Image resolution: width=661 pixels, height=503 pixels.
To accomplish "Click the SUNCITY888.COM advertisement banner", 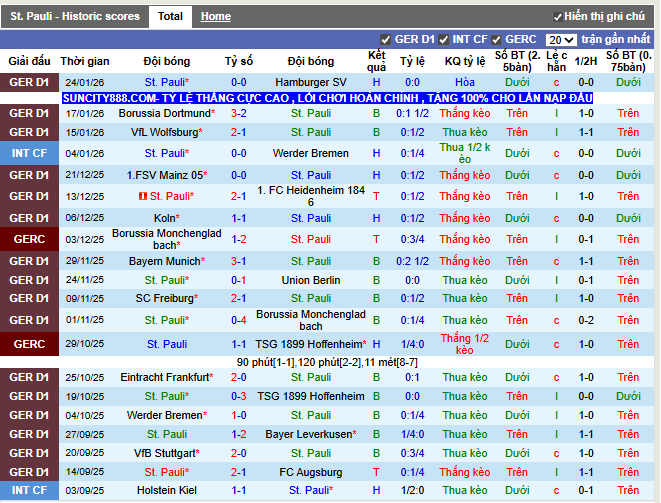I will pos(327,98).
